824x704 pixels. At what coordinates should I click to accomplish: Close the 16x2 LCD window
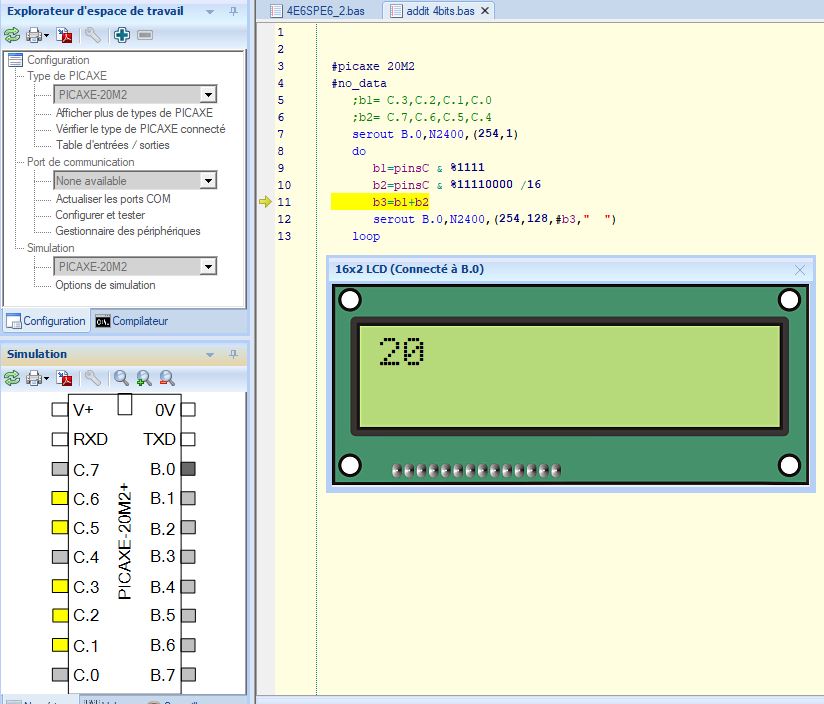(x=799, y=270)
